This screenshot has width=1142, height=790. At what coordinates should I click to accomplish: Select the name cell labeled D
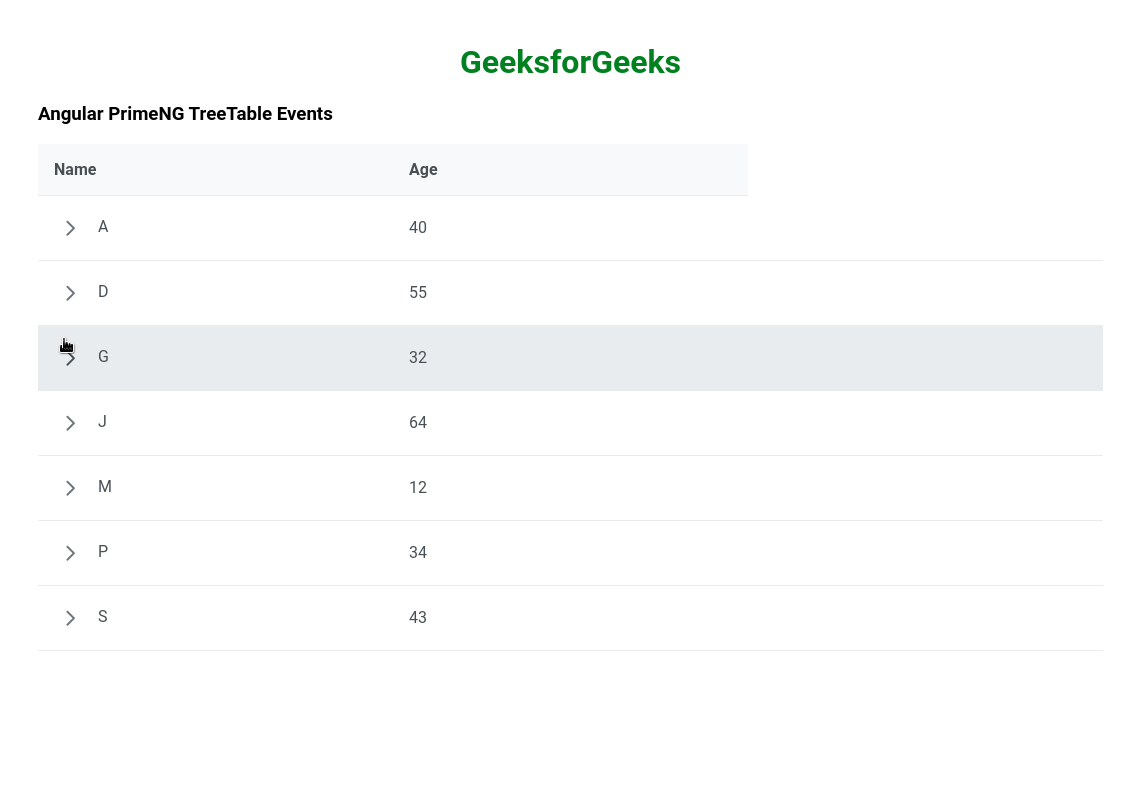(103, 292)
